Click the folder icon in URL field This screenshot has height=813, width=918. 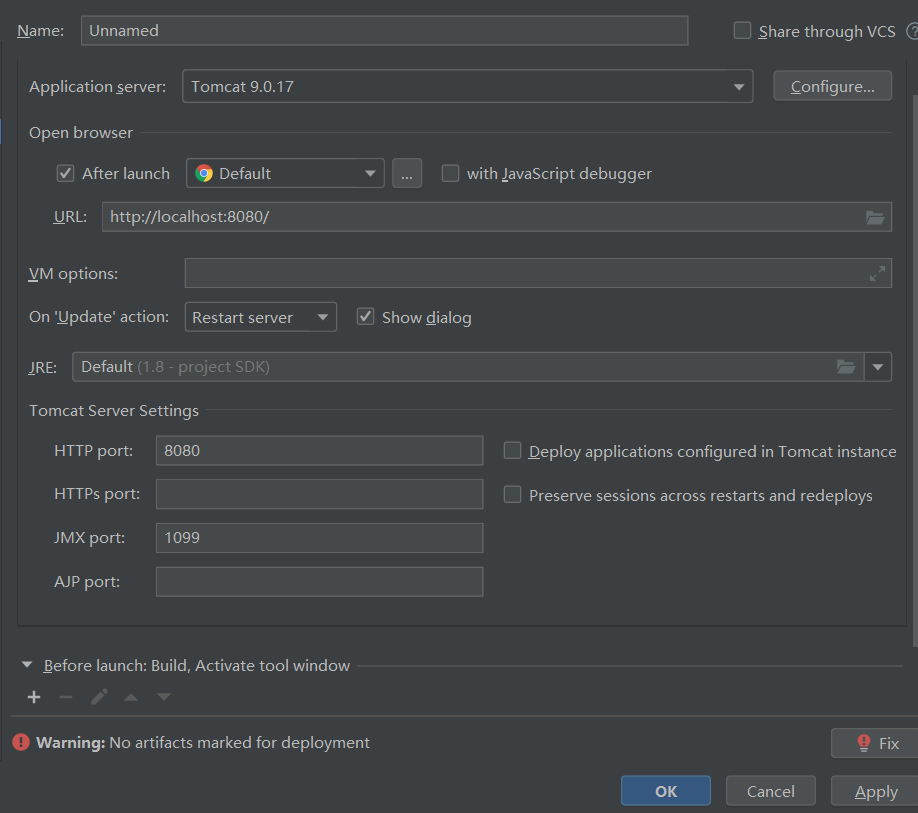click(x=875, y=217)
